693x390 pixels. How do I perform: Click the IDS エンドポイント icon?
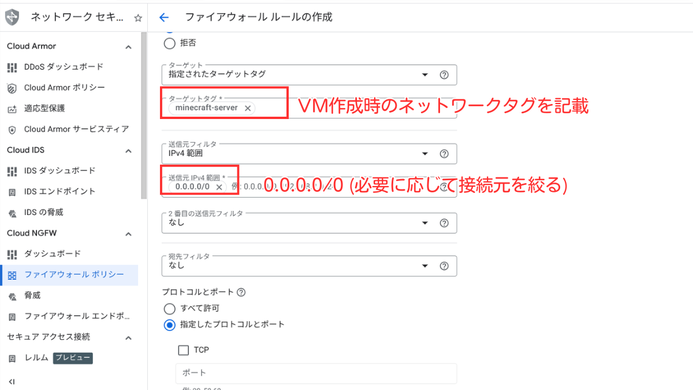pyautogui.click(x=12, y=192)
